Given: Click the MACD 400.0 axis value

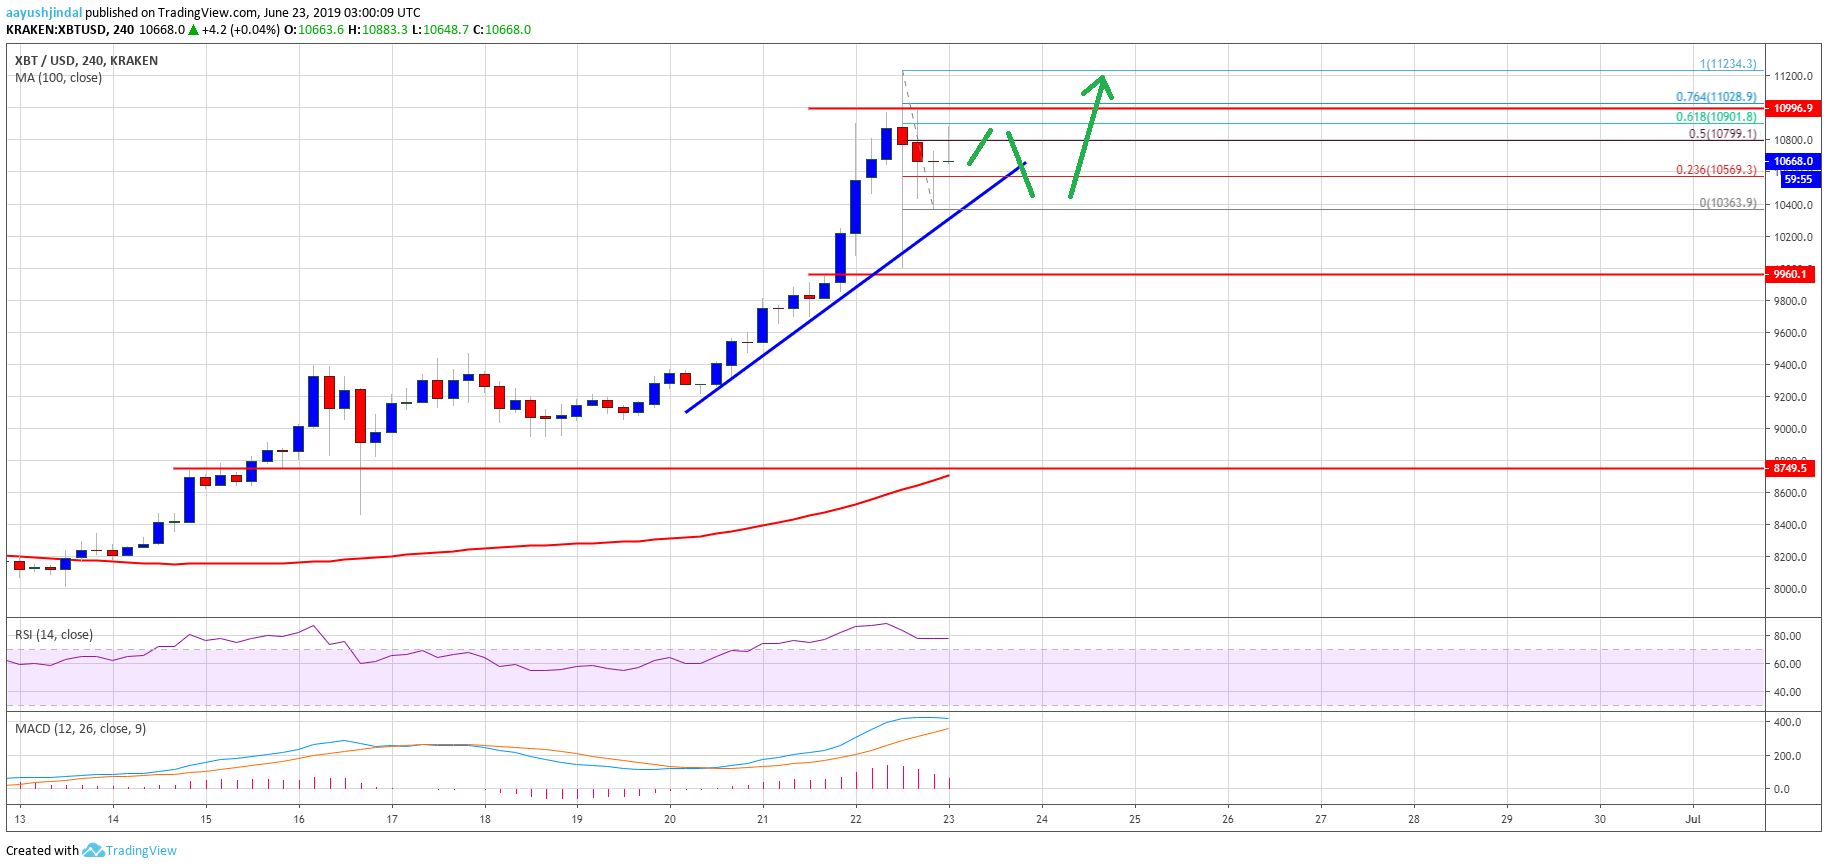Looking at the screenshot, I should [x=1787, y=722].
